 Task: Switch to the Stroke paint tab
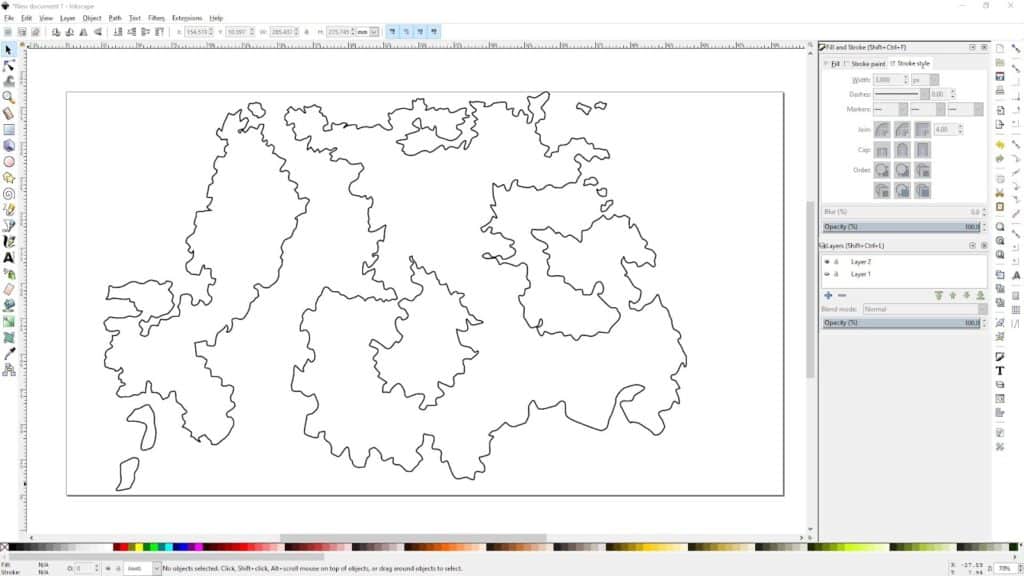pyautogui.click(x=865, y=64)
